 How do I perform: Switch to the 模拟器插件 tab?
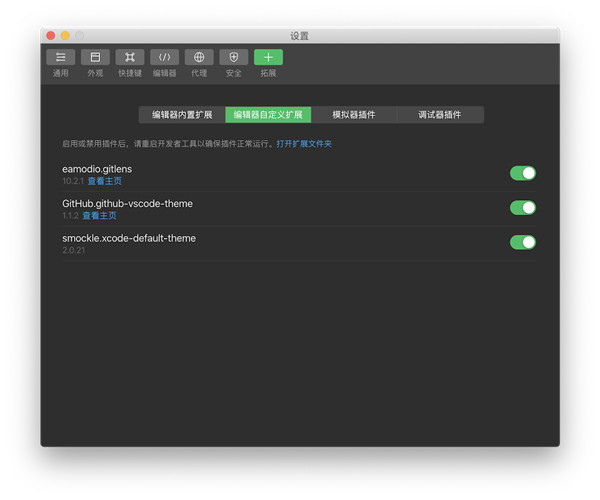[354, 115]
